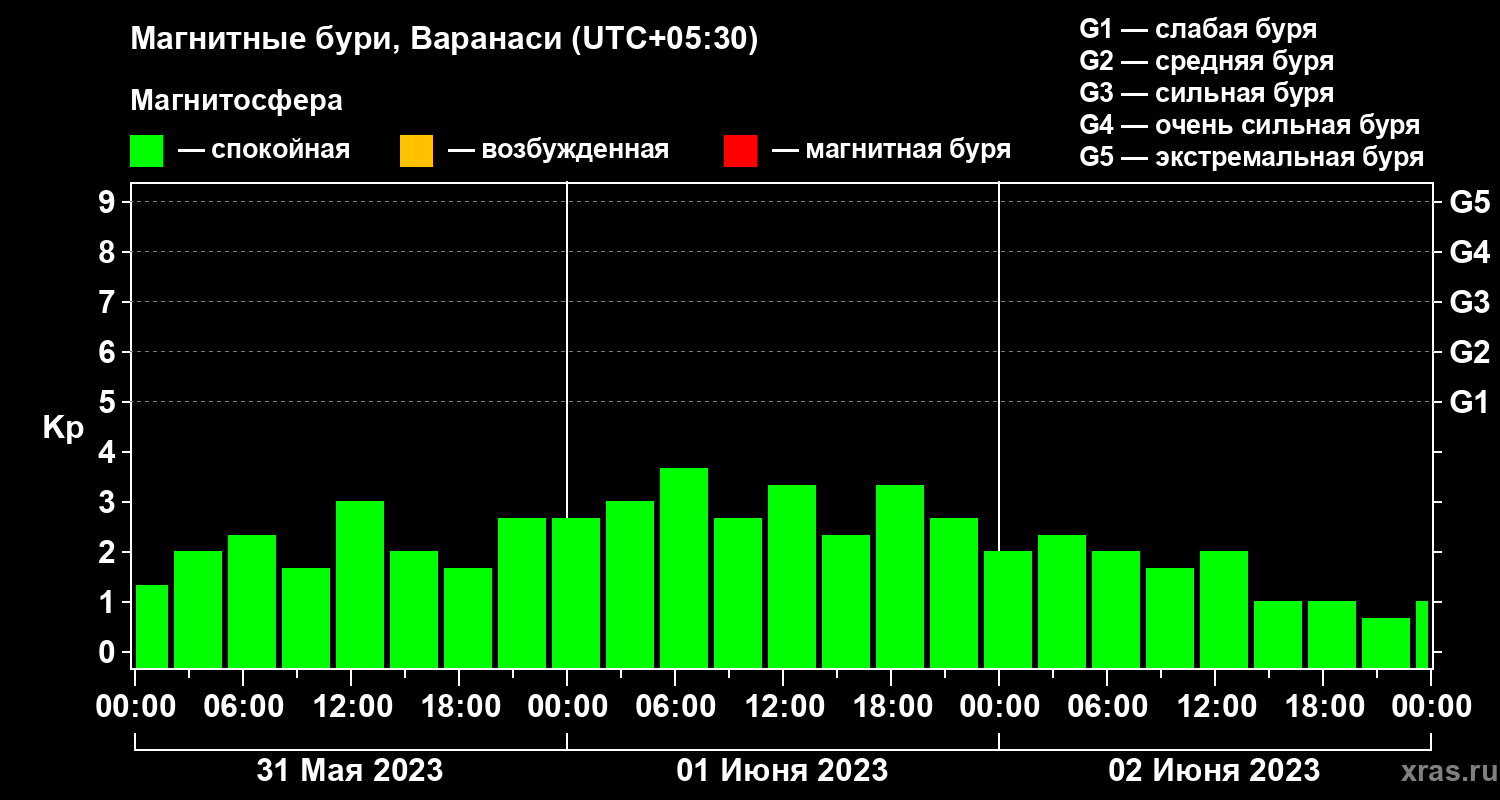This screenshot has width=1500, height=800.
Task: Click the G4 label on right axis
Action: [1469, 252]
